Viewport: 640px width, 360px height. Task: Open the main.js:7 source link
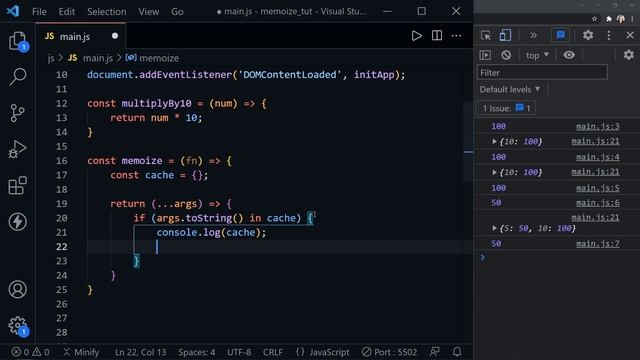click(598, 244)
